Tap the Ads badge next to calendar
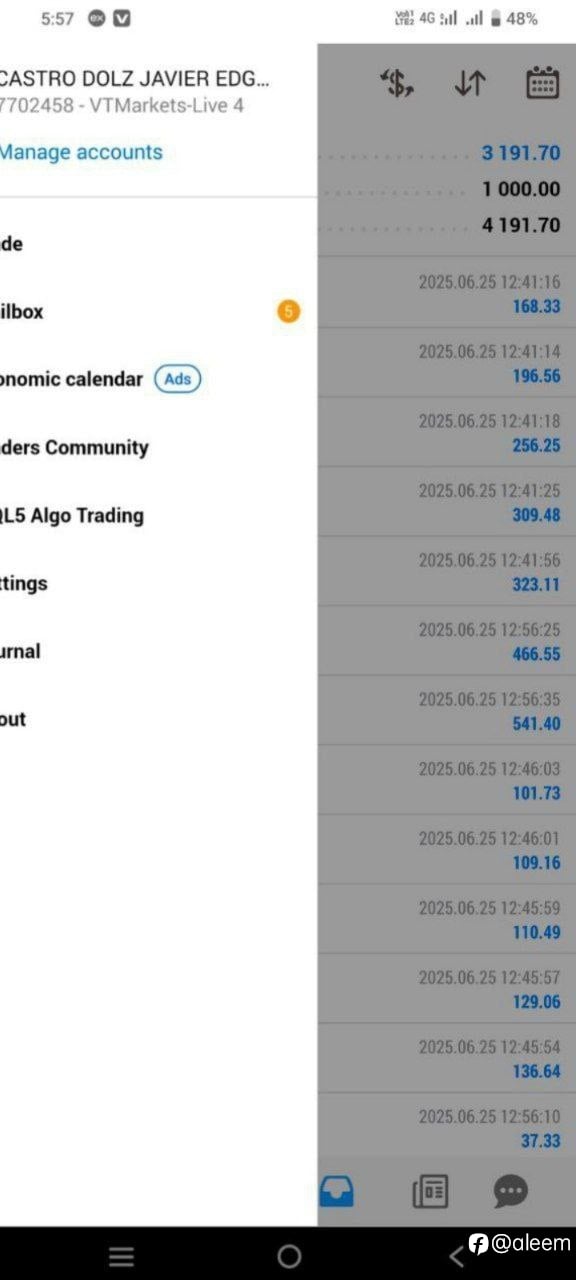Image resolution: width=576 pixels, height=1280 pixels. (x=178, y=379)
